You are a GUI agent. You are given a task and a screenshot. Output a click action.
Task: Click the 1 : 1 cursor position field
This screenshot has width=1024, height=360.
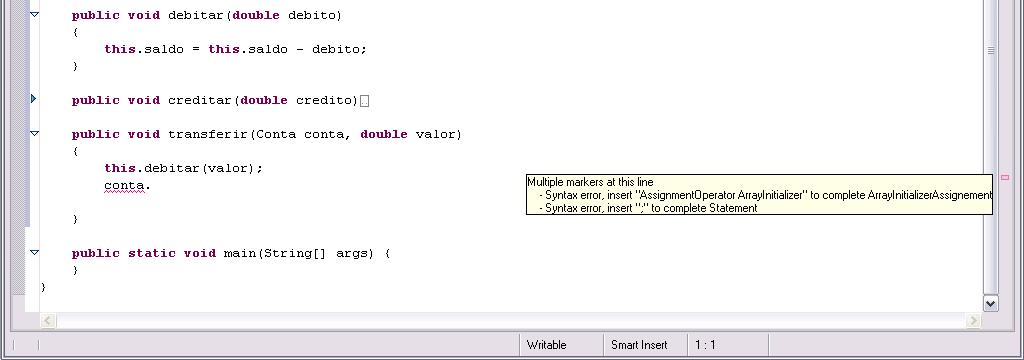705,345
